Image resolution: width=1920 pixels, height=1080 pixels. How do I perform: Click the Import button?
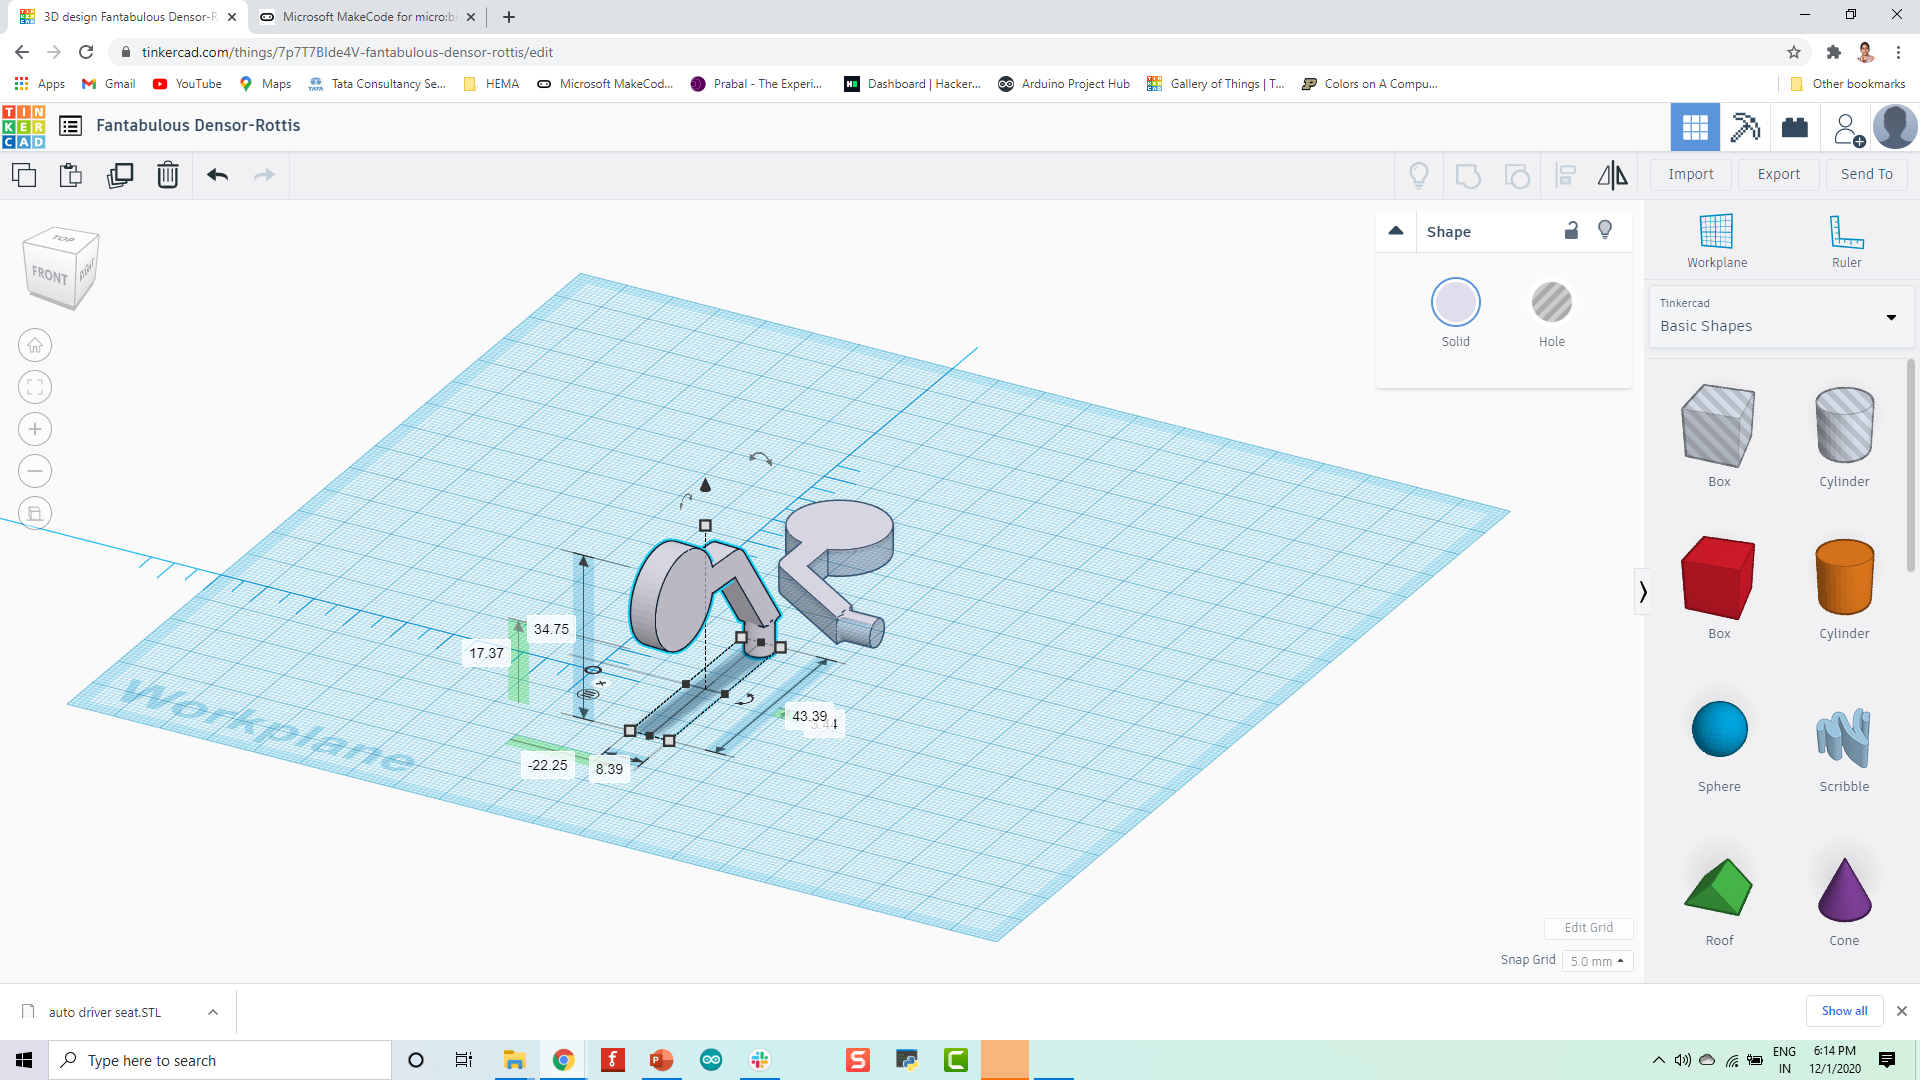[1692, 174]
